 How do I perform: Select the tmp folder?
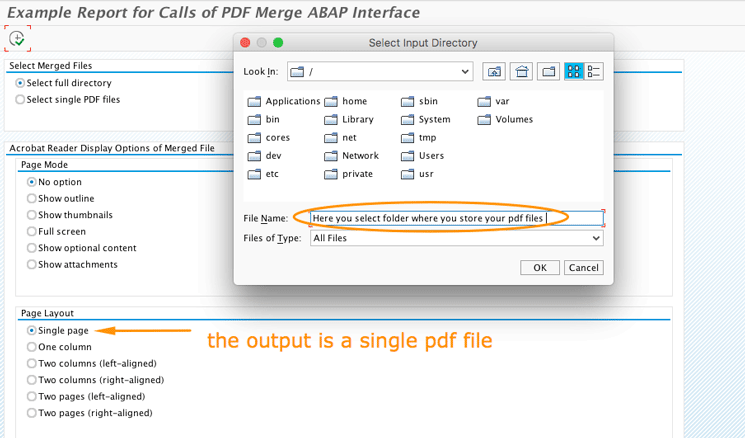click(x=419, y=138)
